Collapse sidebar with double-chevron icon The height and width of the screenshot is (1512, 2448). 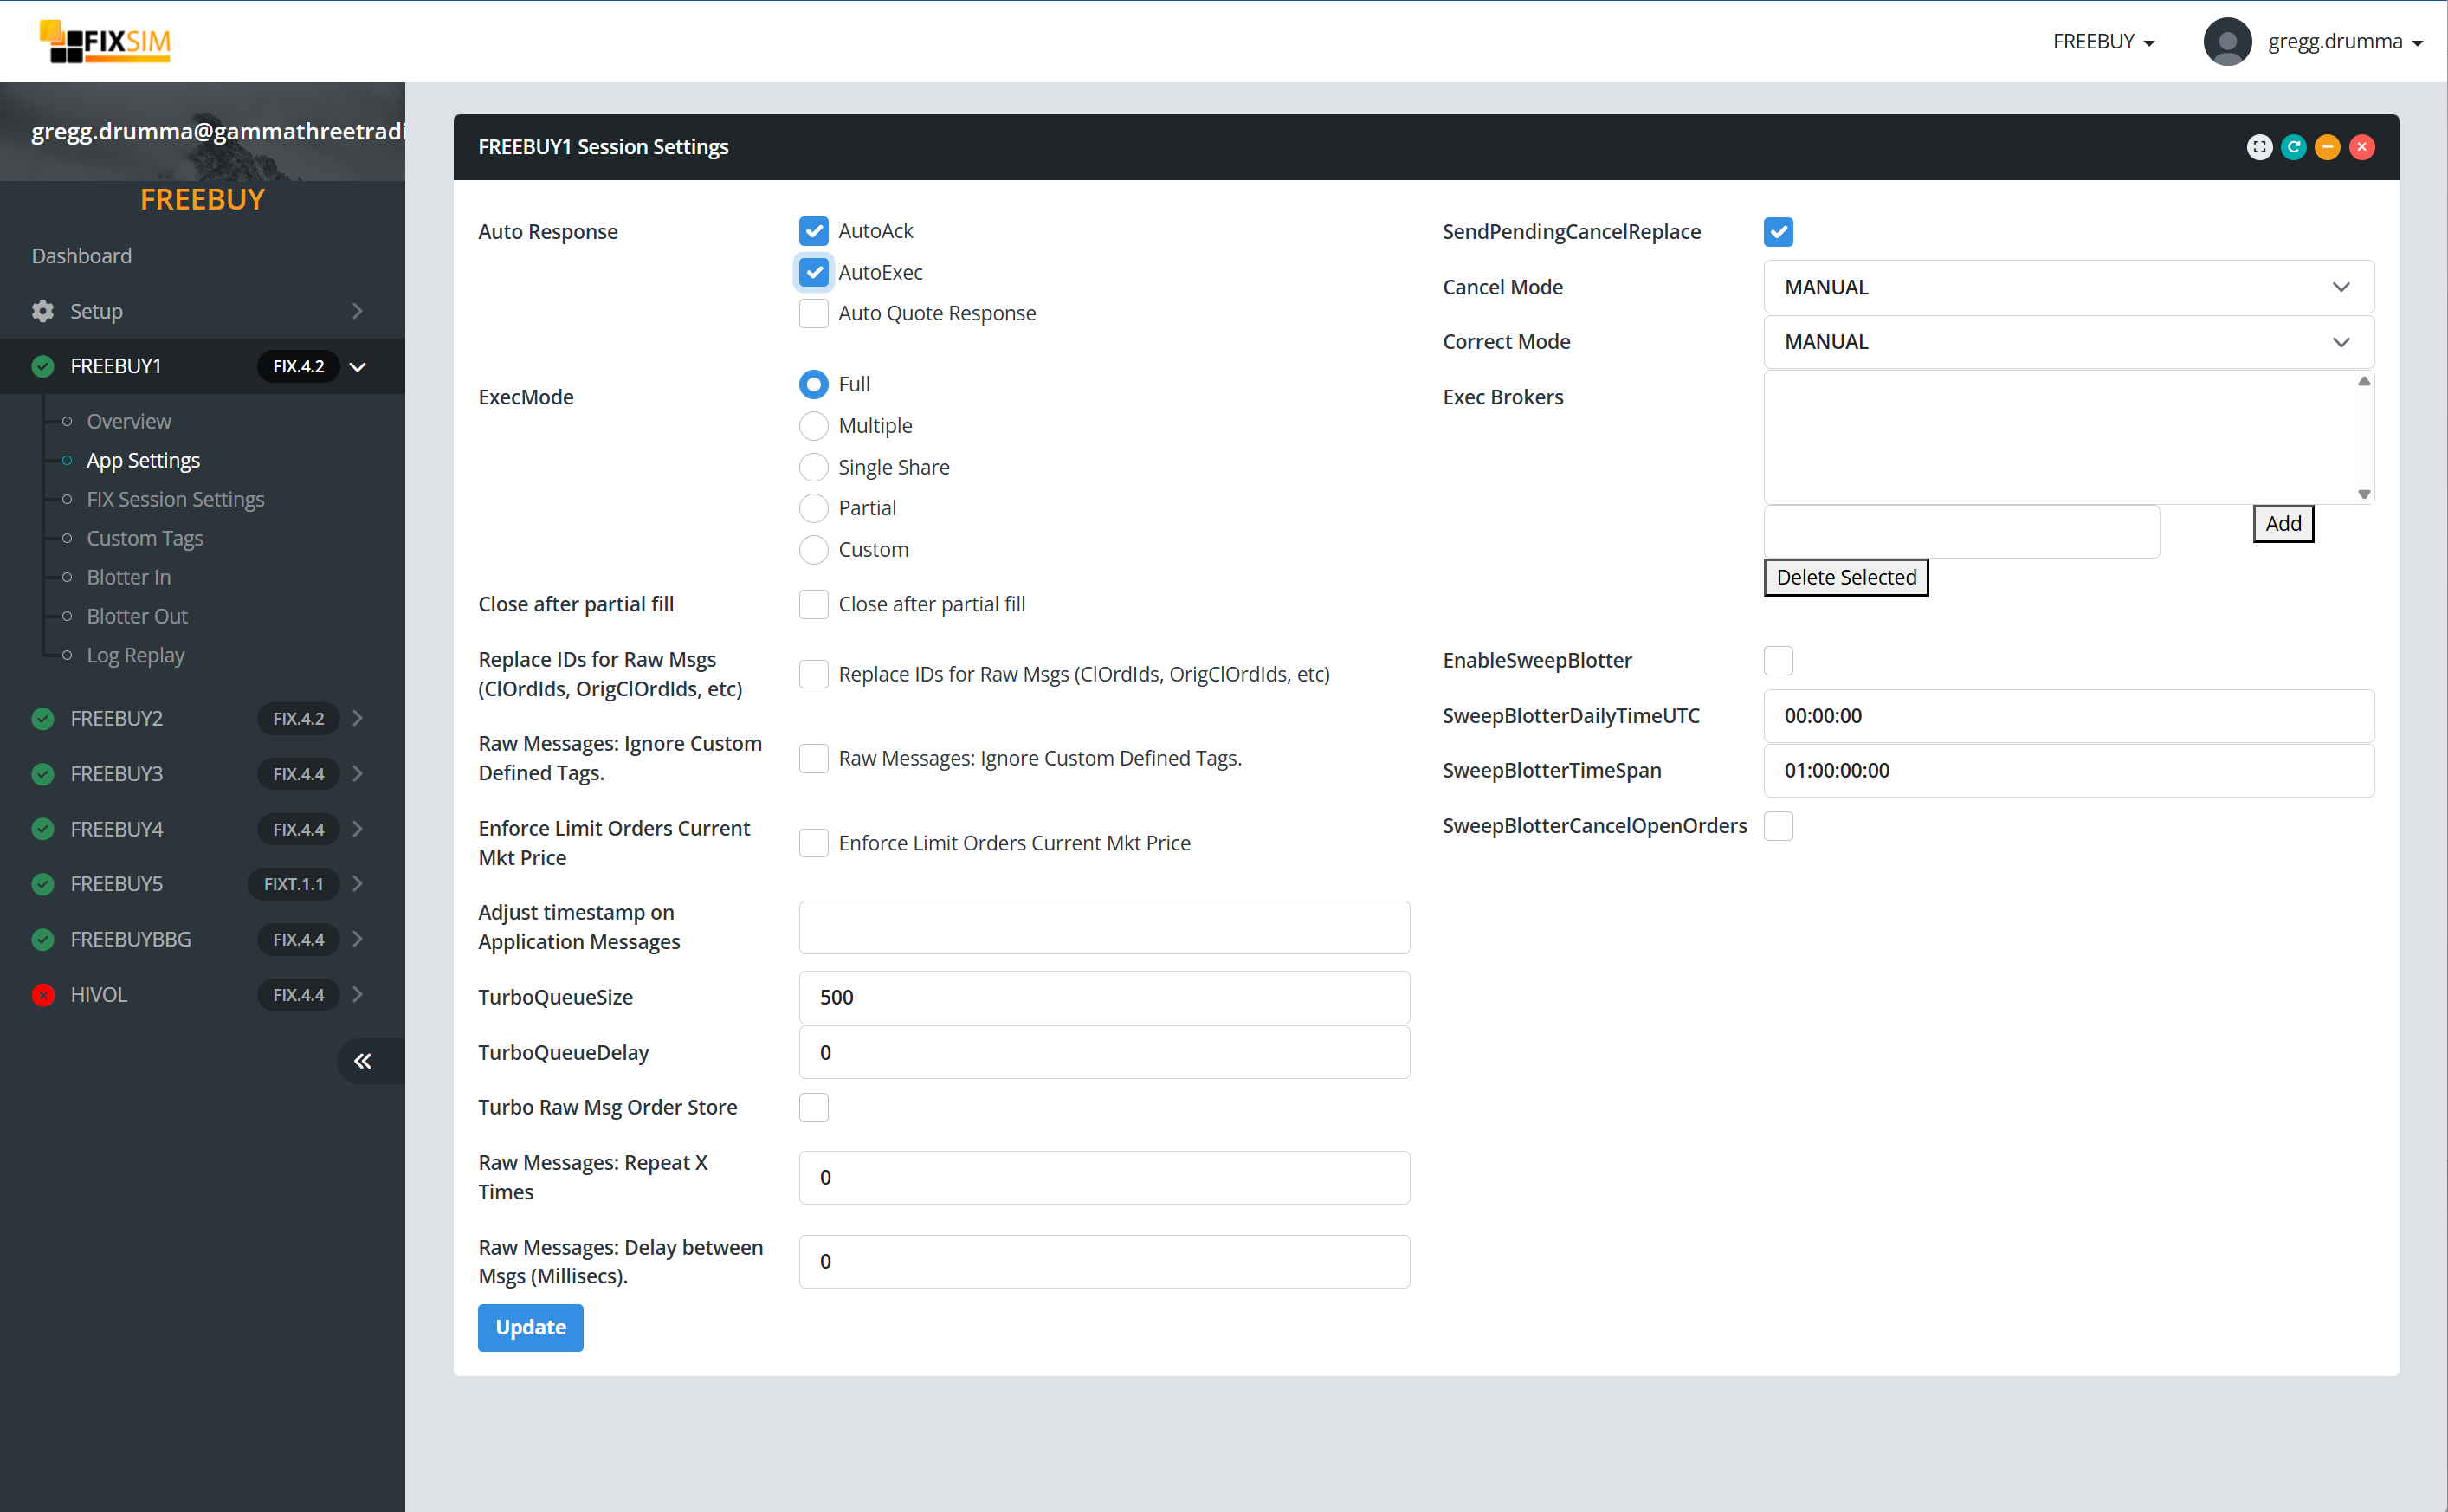(x=363, y=1061)
